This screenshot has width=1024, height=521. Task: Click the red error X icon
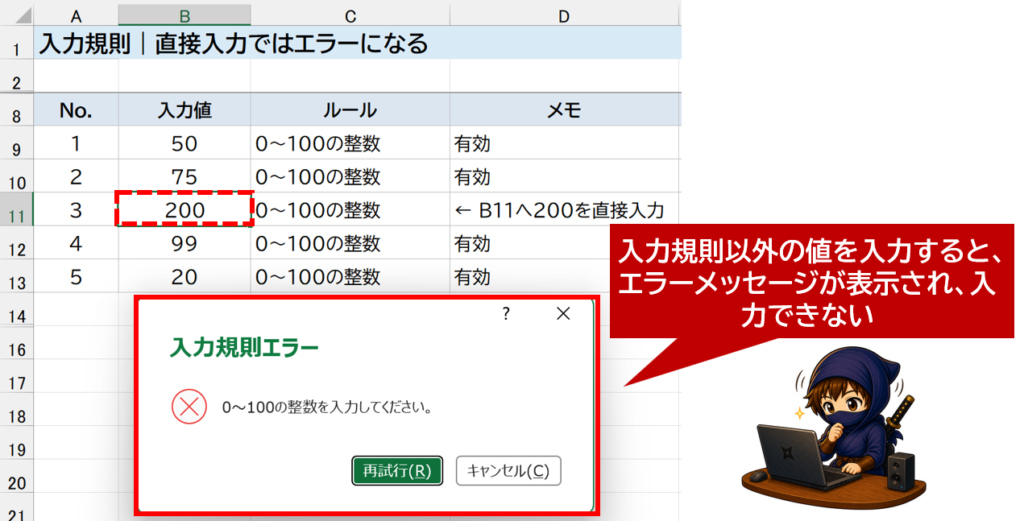point(189,407)
